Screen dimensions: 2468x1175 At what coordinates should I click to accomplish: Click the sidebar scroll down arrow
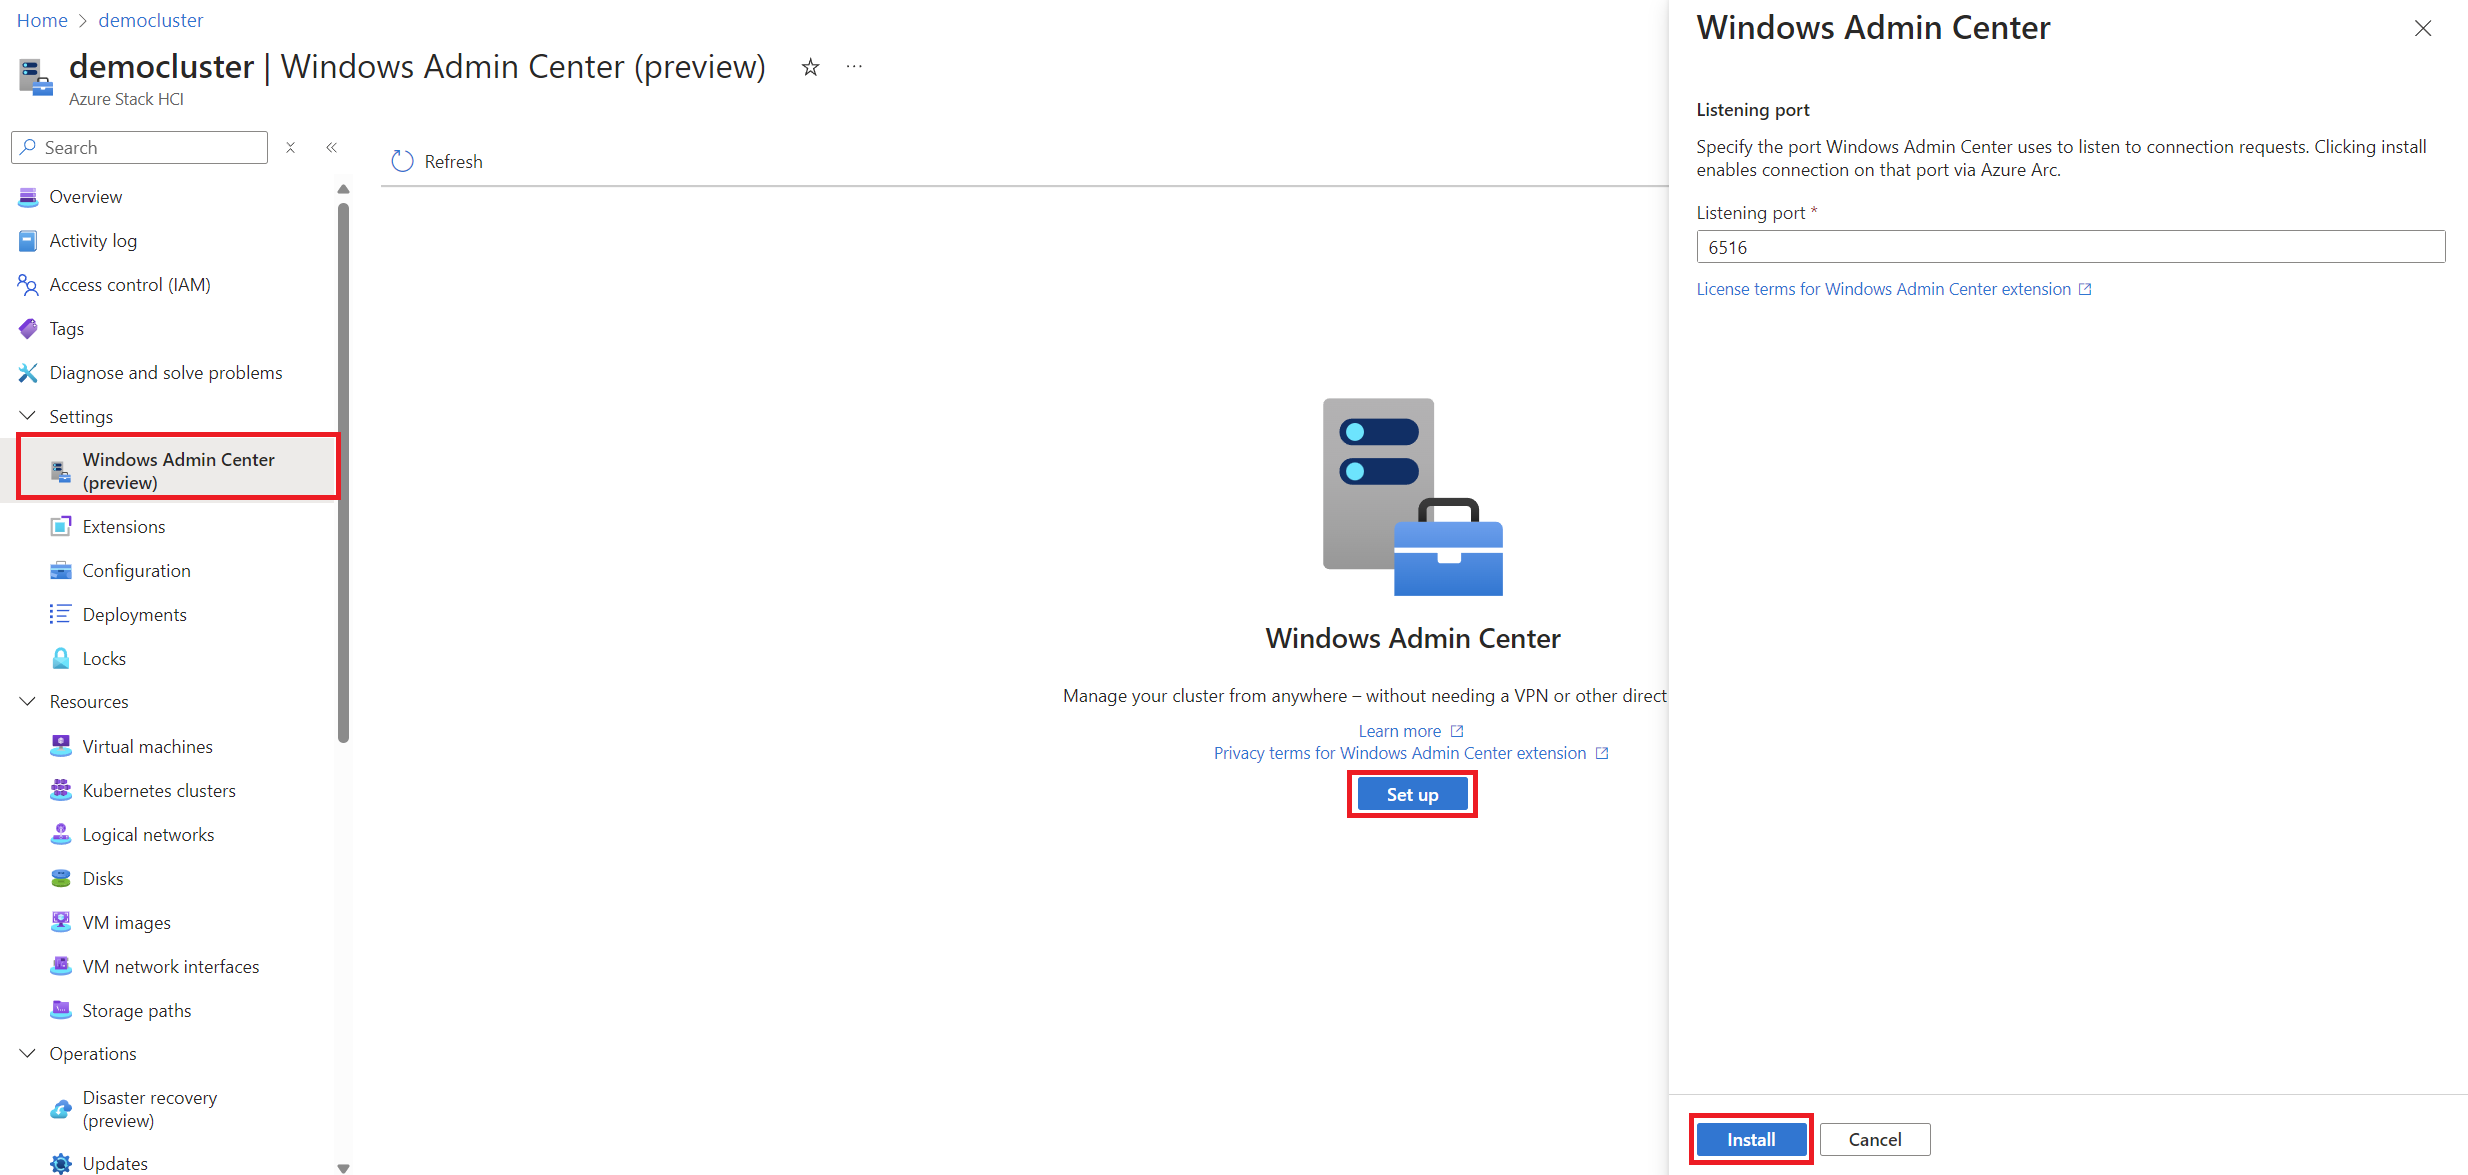point(344,1167)
